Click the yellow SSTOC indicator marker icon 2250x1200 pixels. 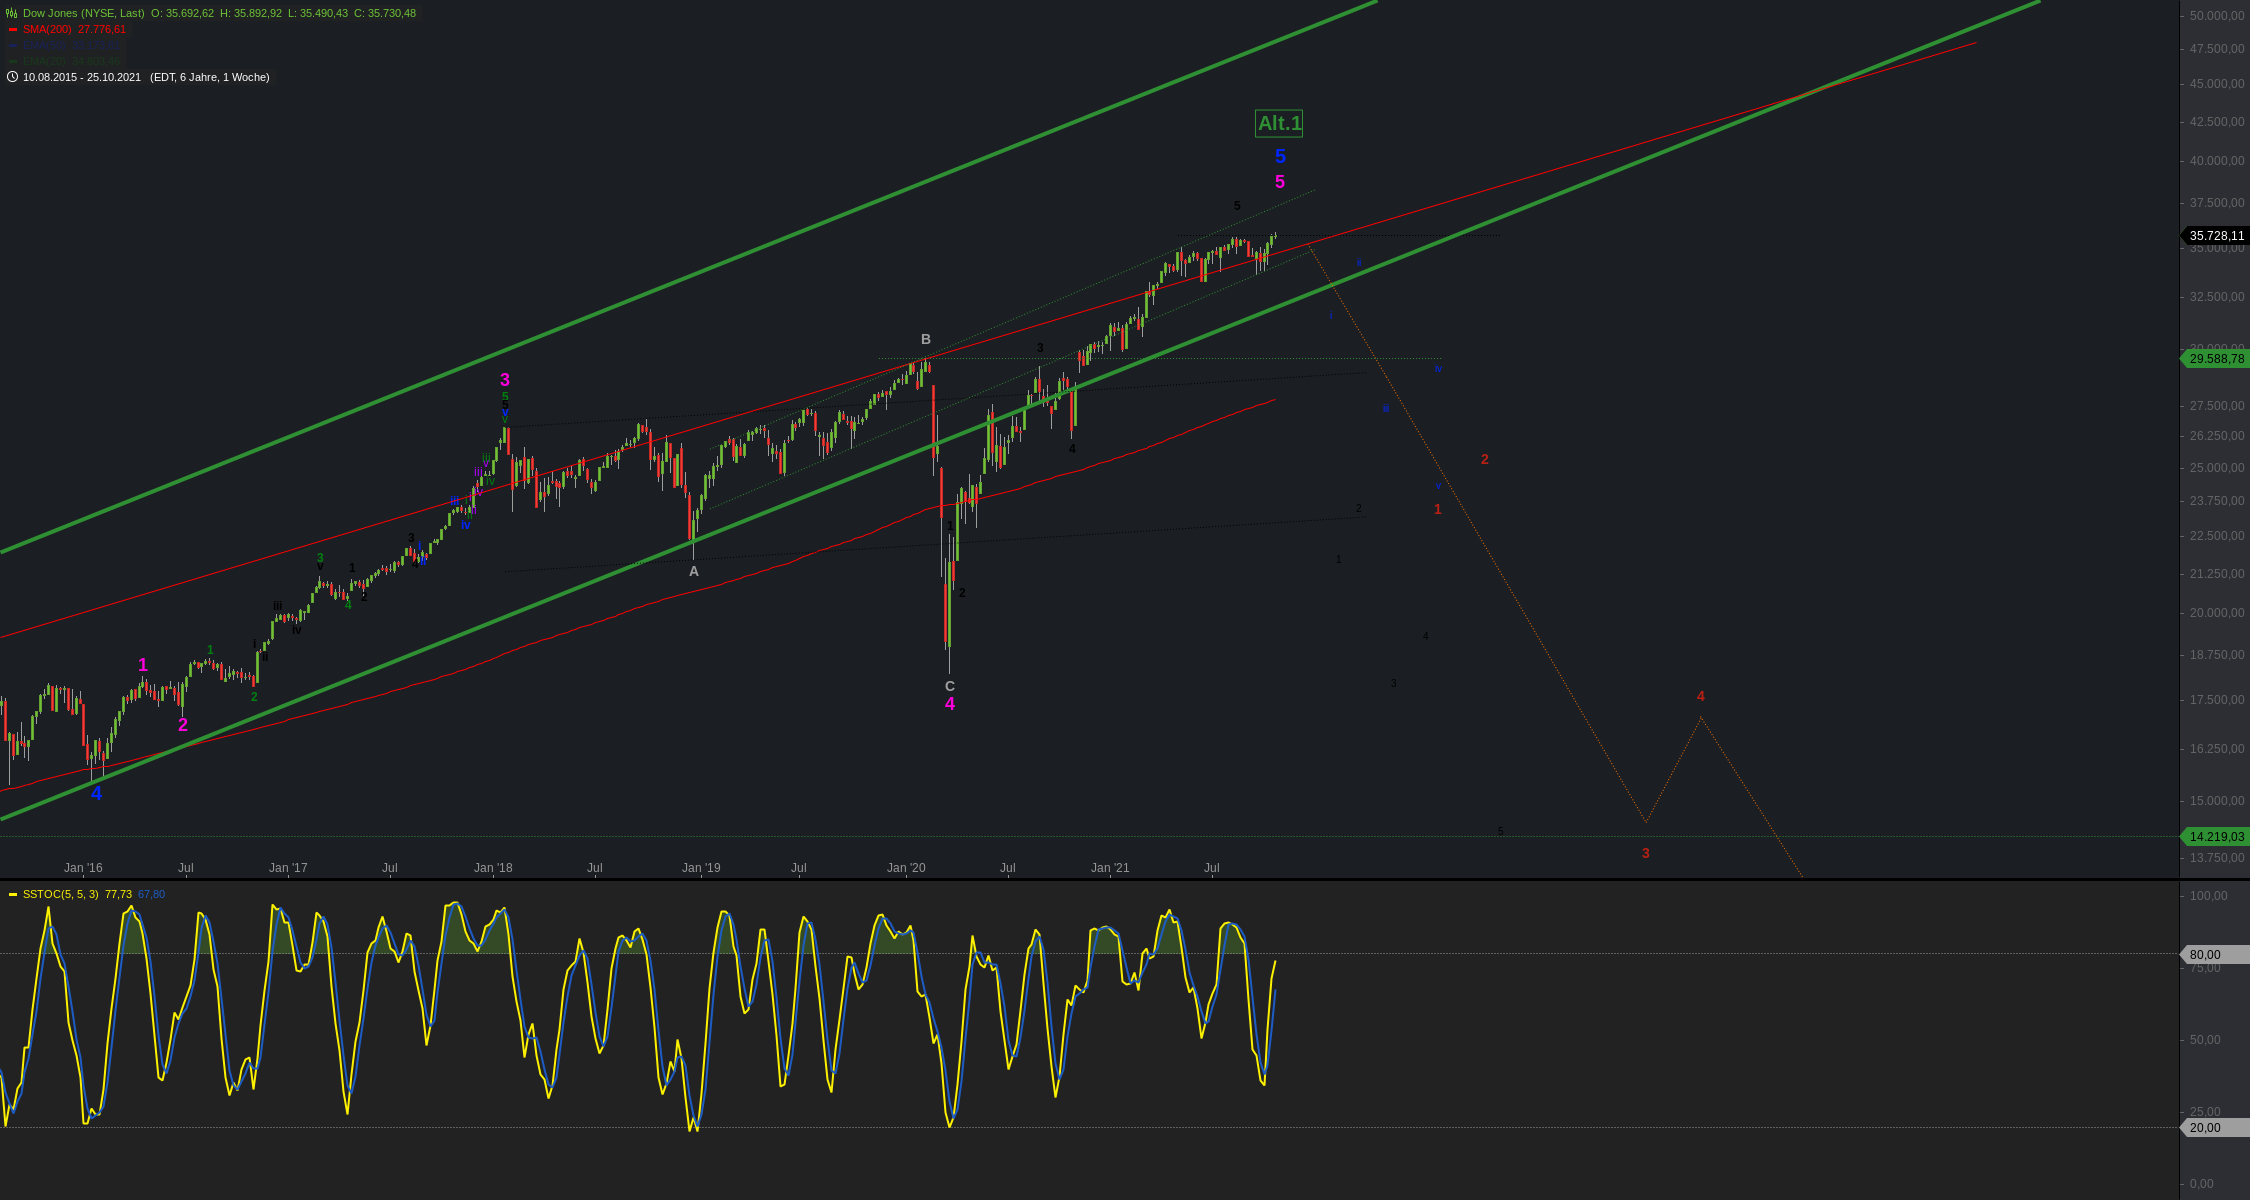point(13,895)
